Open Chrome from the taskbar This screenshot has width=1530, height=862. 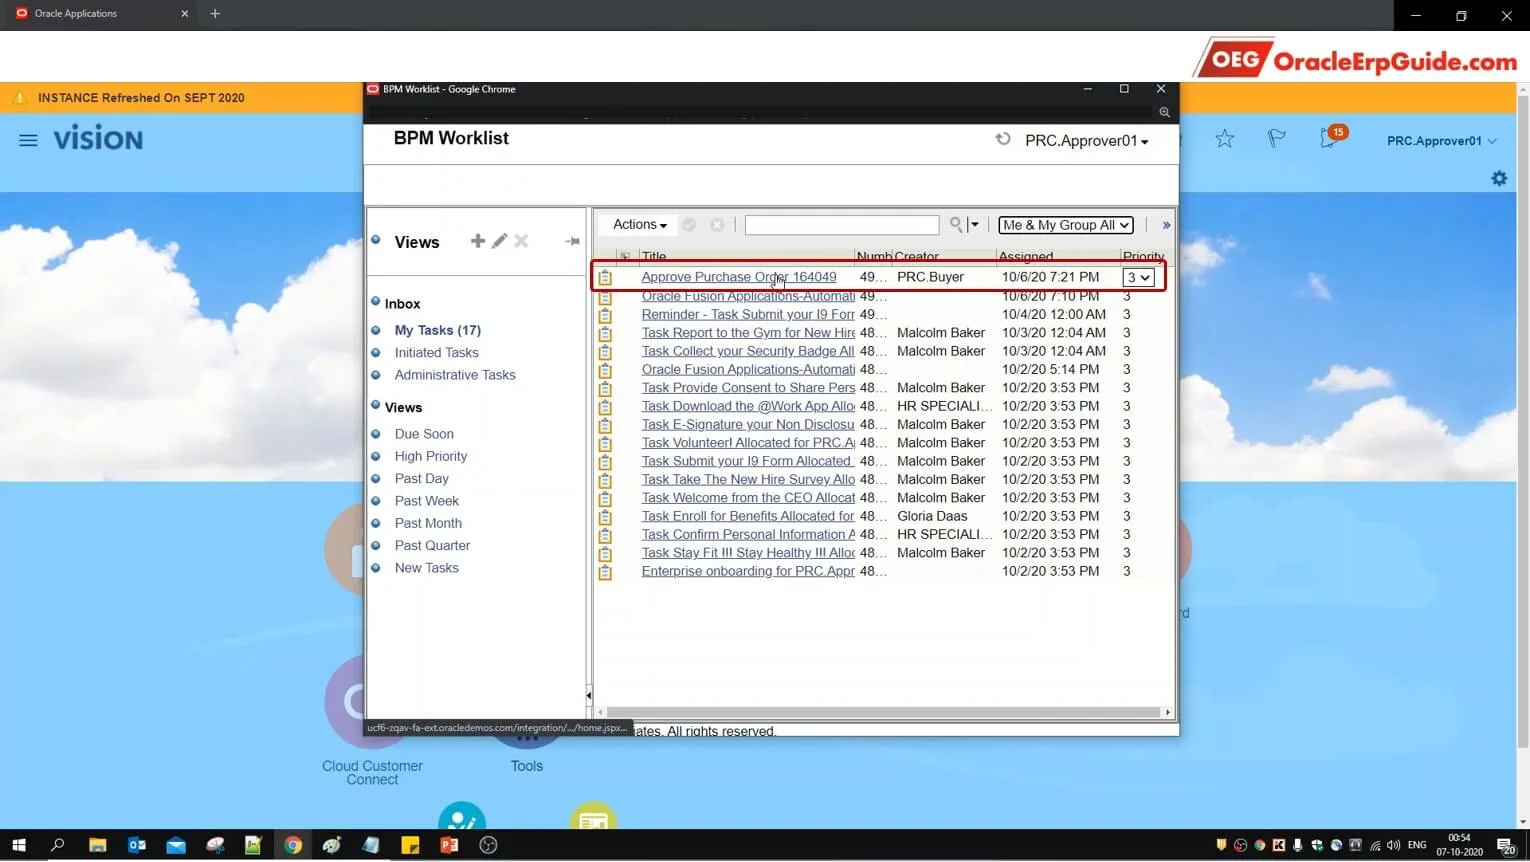[x=293, y=845]
